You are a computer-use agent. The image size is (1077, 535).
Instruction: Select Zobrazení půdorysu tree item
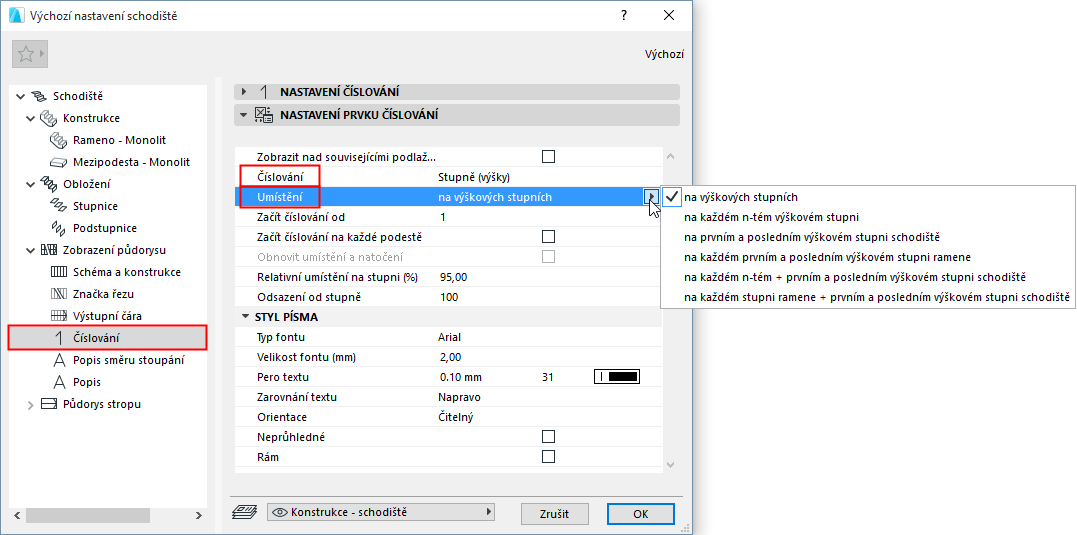pyautogui.click(x=114, y=250)
